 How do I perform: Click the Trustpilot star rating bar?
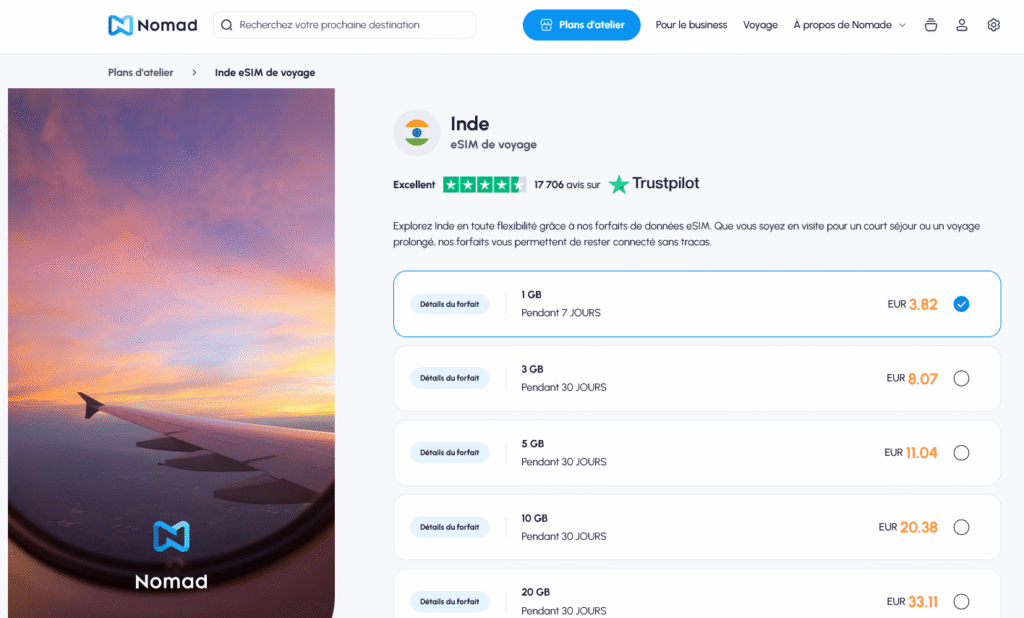point(485,184)
